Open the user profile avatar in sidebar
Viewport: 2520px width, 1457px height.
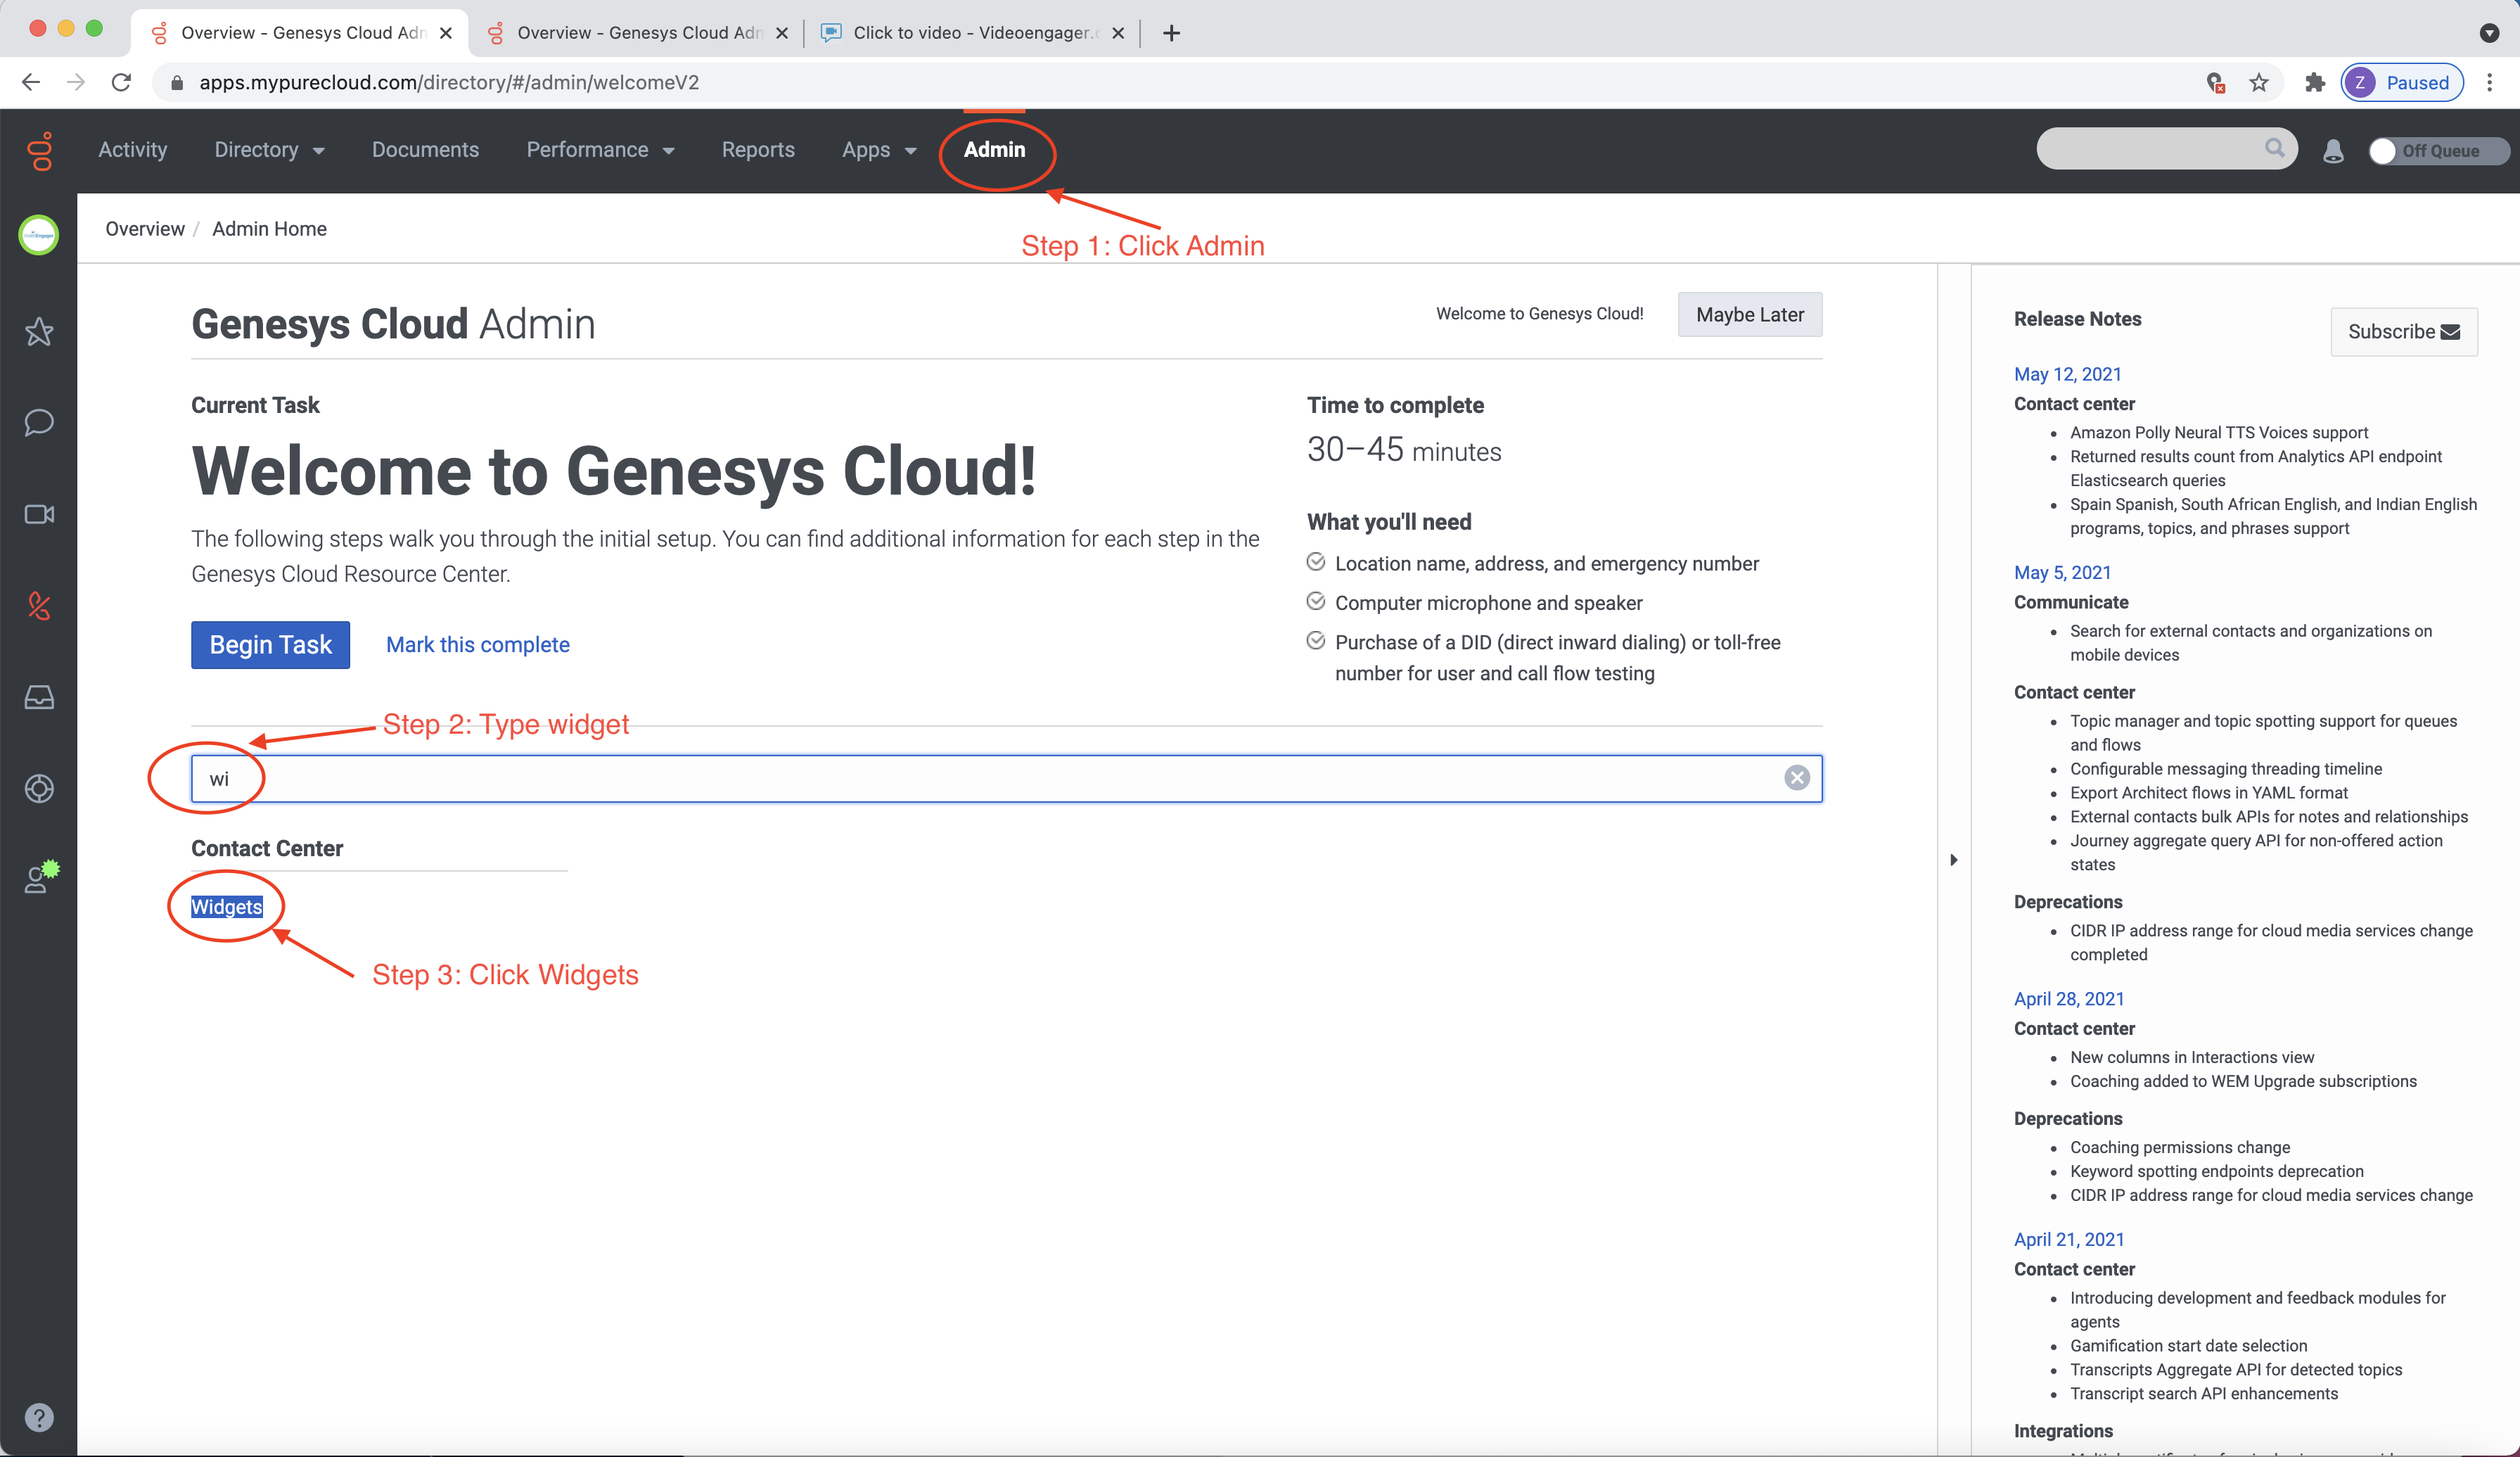(x=39, y=235)
